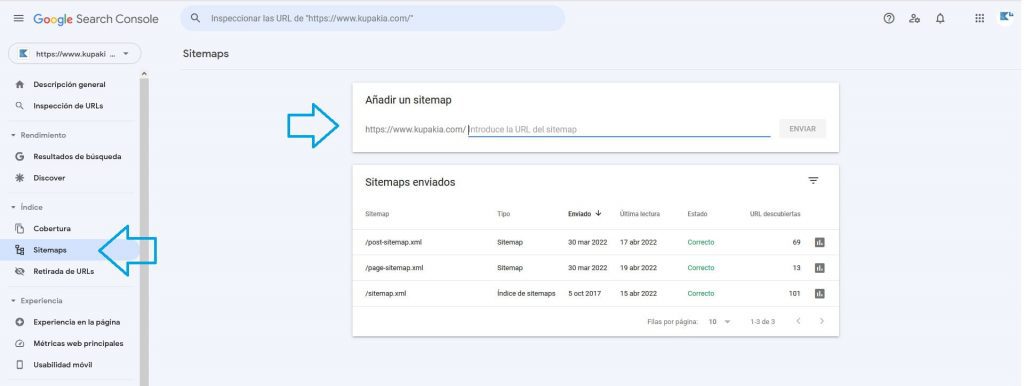
Task: Click the 69 discovered URLs value
Action: point(796,242)
